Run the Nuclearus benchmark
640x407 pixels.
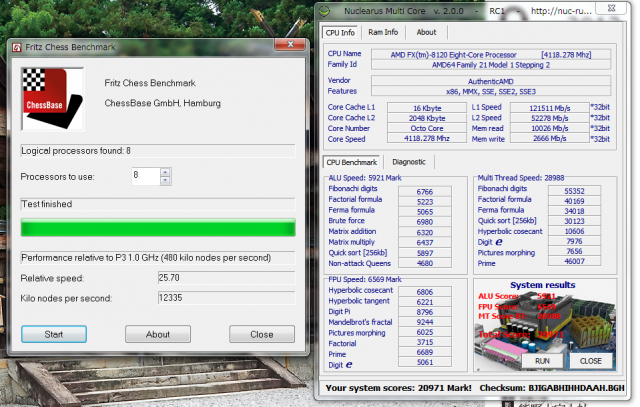click(x=542, y=361)
